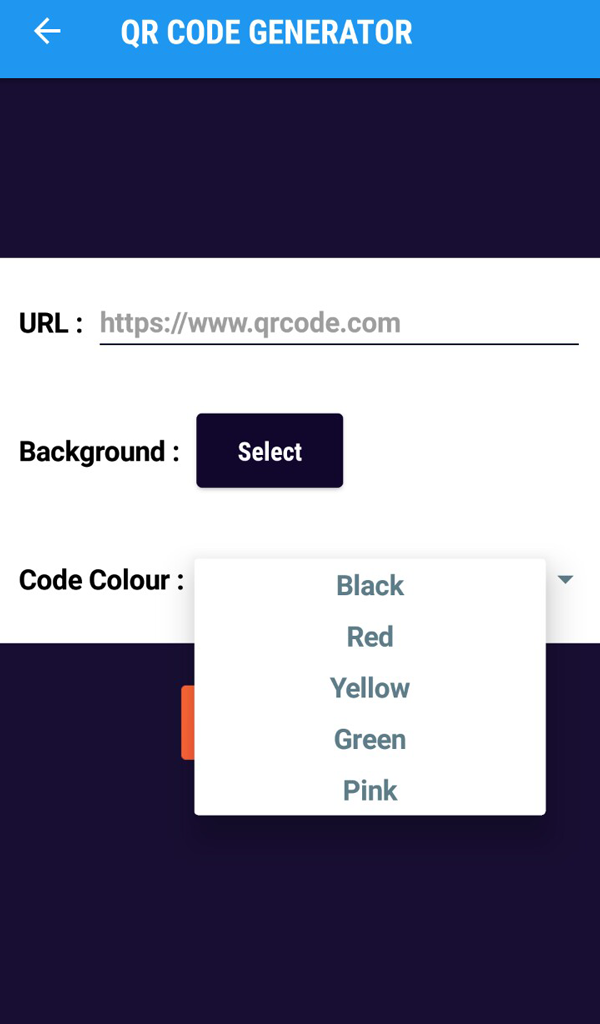Tap the back arrow in header

(x=47, y=32)
